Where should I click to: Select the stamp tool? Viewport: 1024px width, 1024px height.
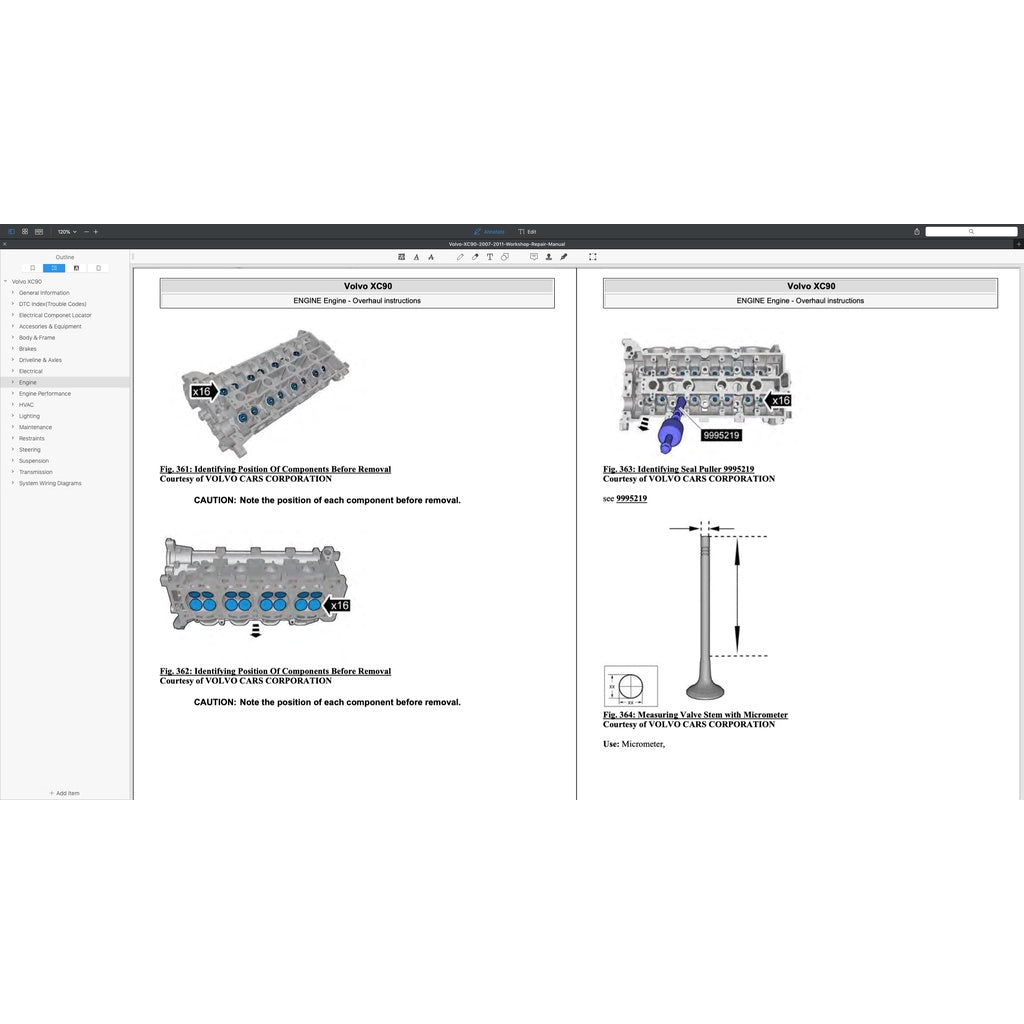[x=548, y=257]
